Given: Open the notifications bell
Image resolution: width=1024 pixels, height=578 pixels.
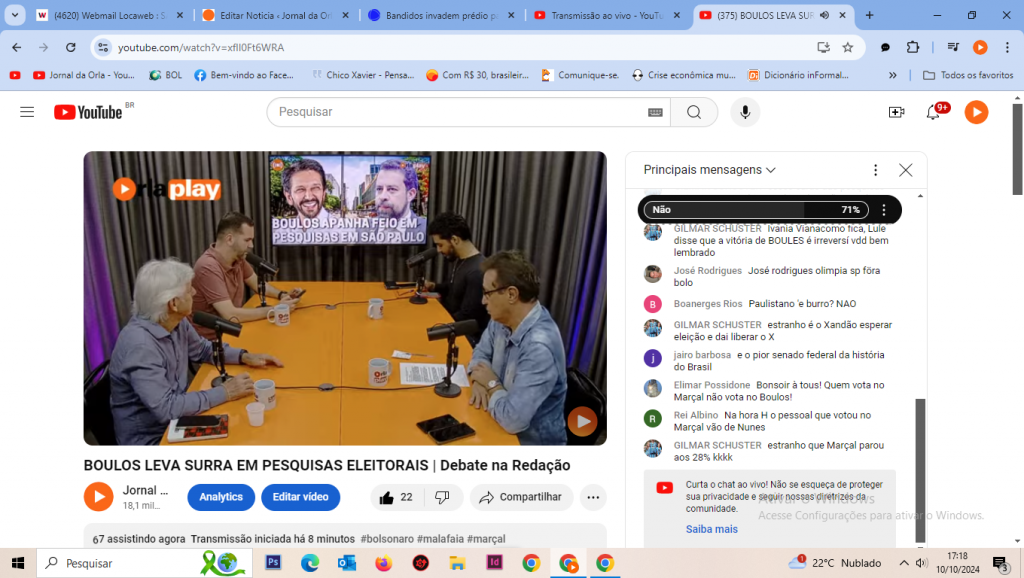Looking at the screenshot, I should (933, 112).
